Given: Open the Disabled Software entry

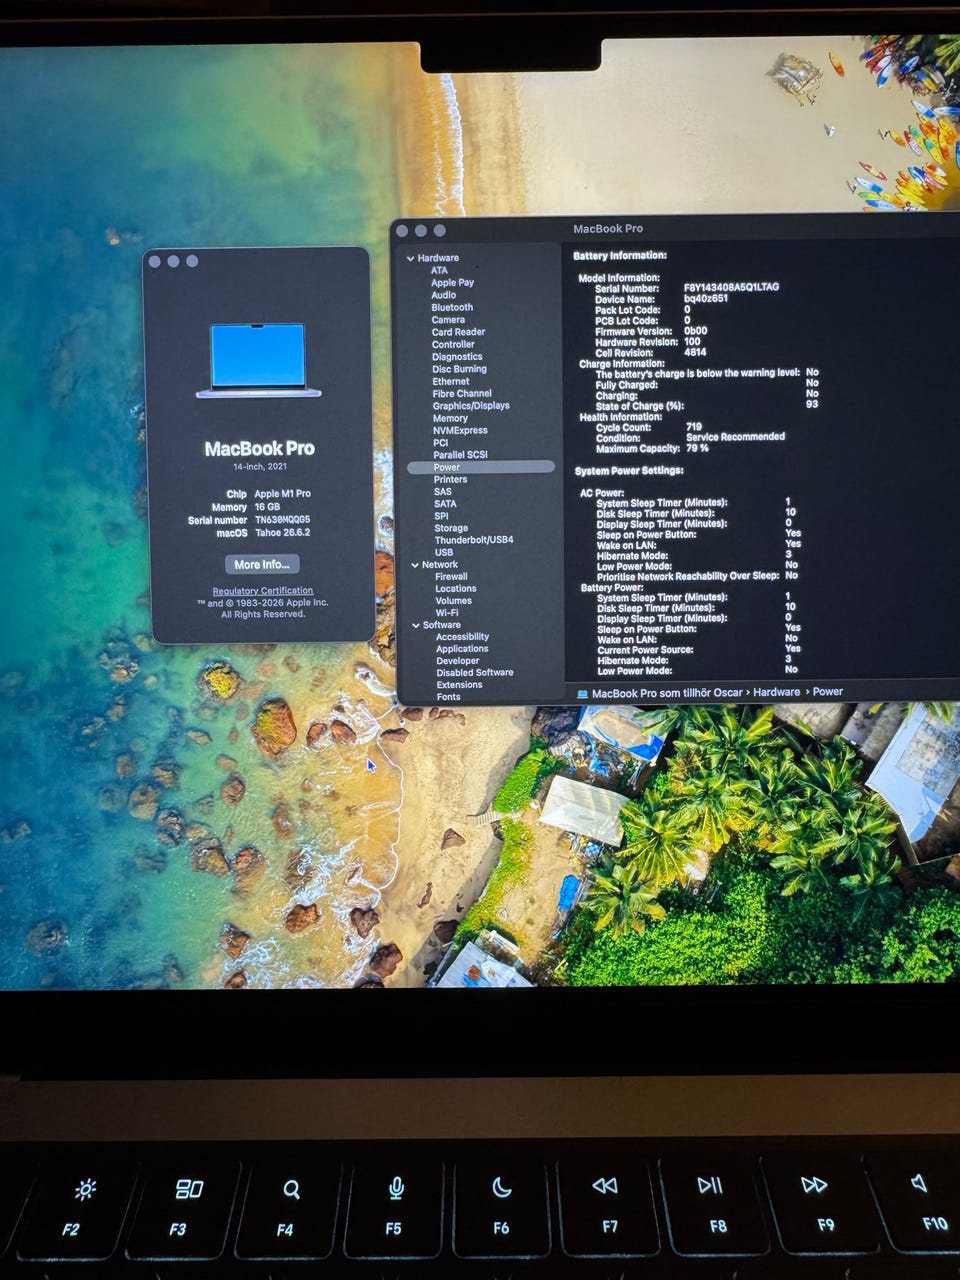Looking at the screenshot, I should pos(475,673).
